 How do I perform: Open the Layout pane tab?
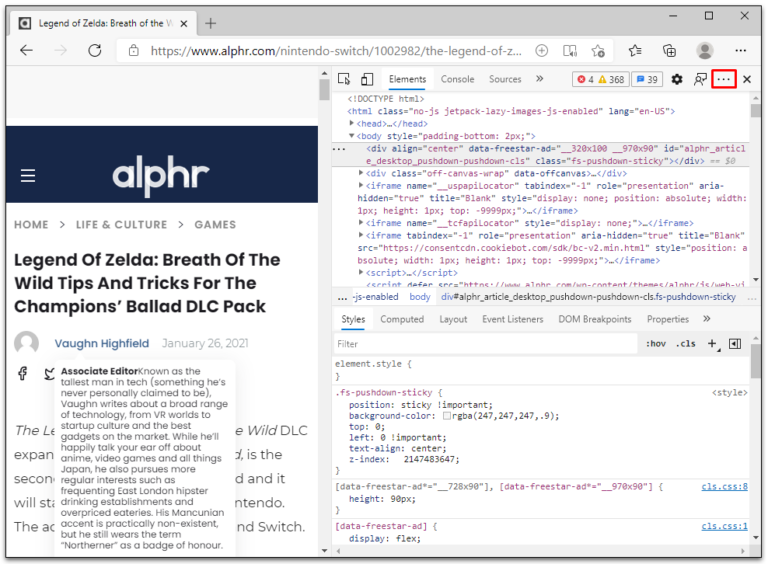pyautogui.click(x=453, y=319)
